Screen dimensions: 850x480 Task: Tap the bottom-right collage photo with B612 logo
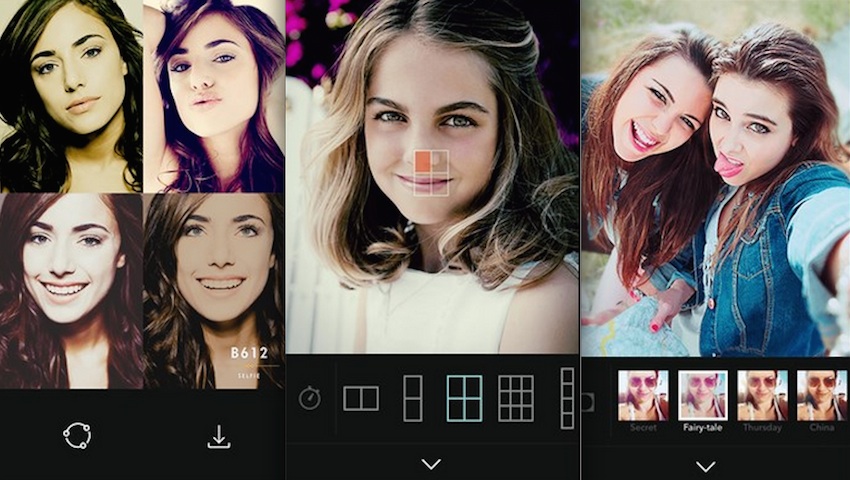[214, 291]
